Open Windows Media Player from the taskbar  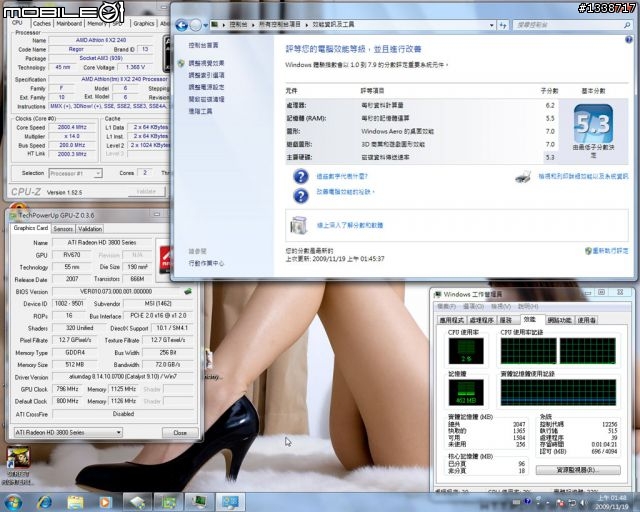pos(105,502)
